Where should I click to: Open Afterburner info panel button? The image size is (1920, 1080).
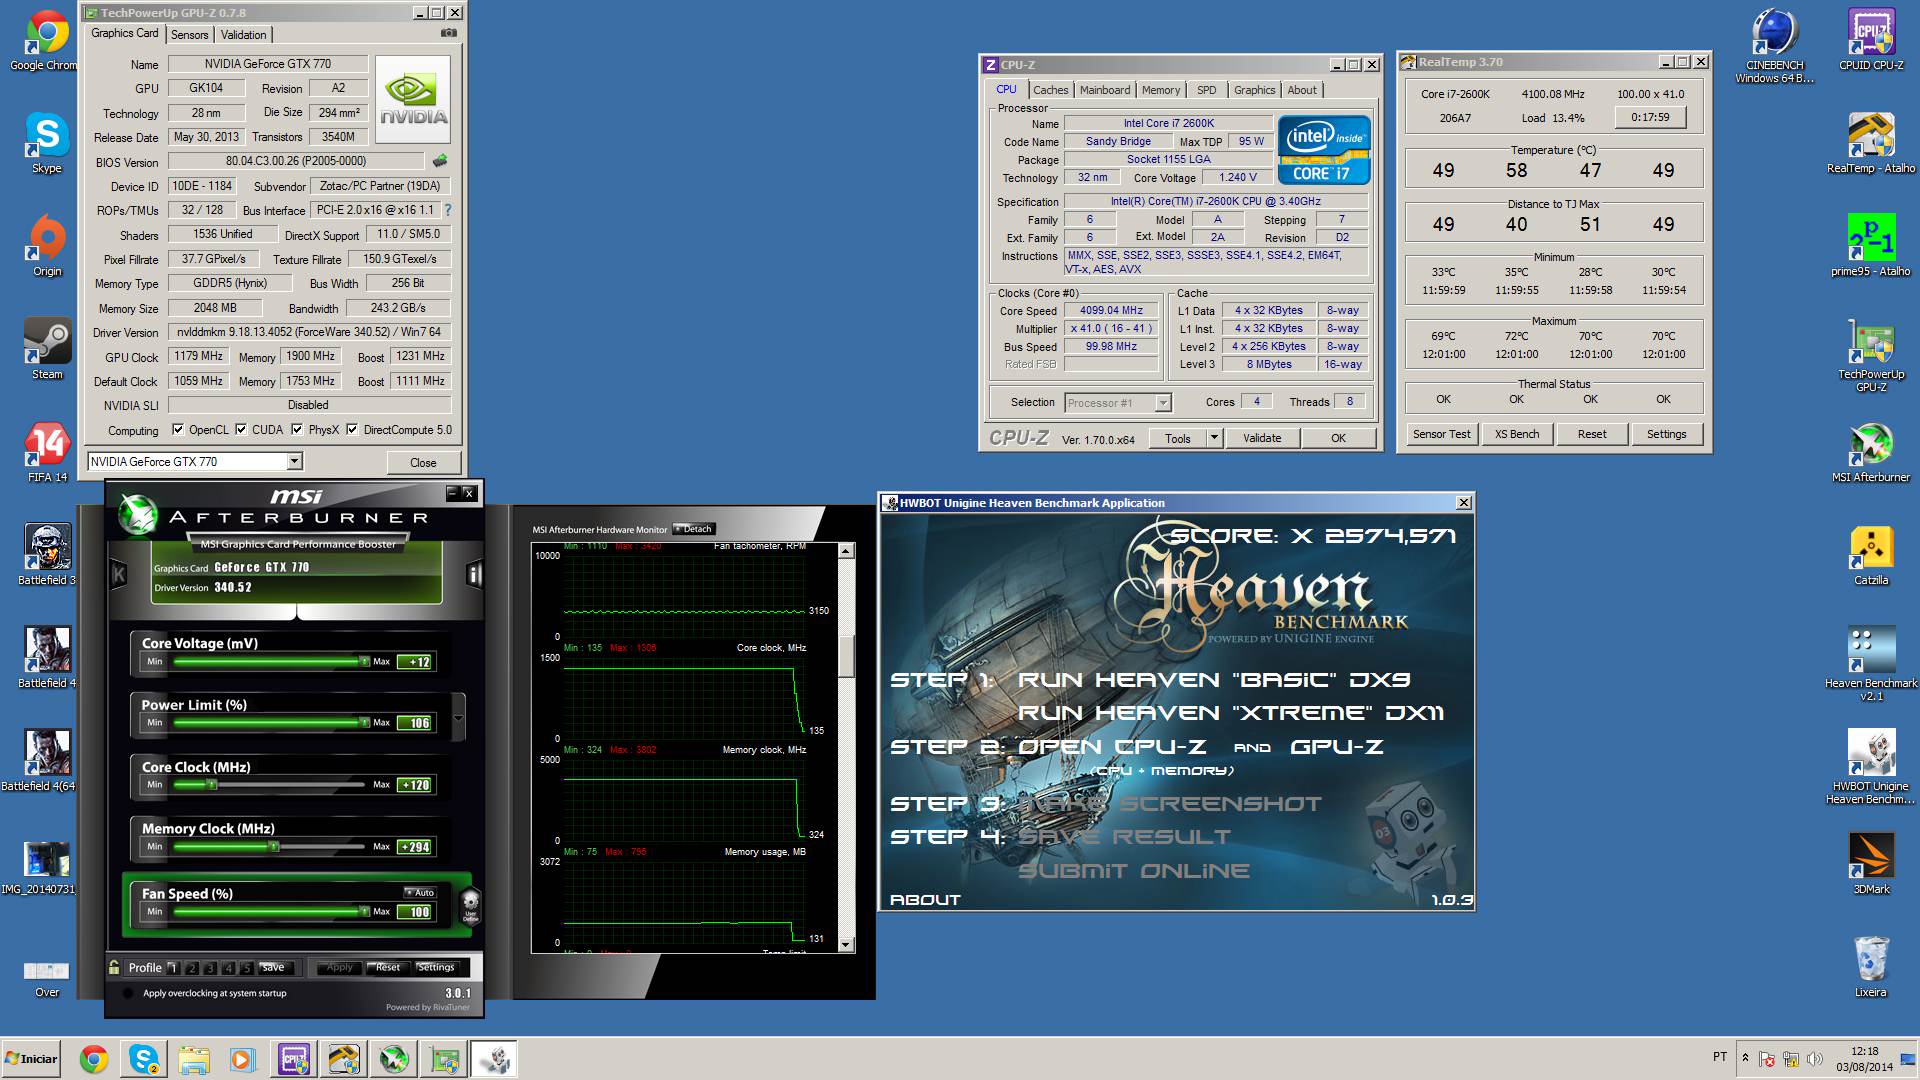click(x=474, y=574)
